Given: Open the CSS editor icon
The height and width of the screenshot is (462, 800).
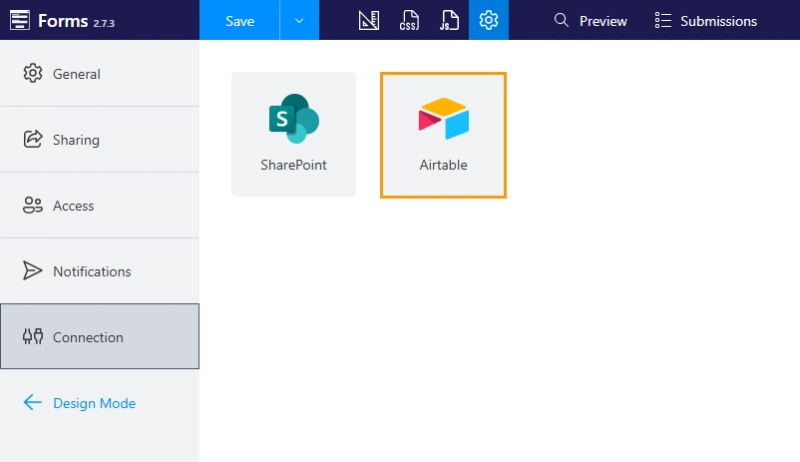Looking at the screenshot, I should pyautogui.click(x=409, y=20).
